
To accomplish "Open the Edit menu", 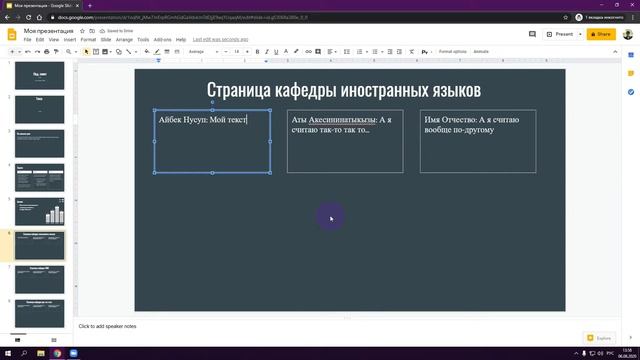I will (x=40, y=40).
